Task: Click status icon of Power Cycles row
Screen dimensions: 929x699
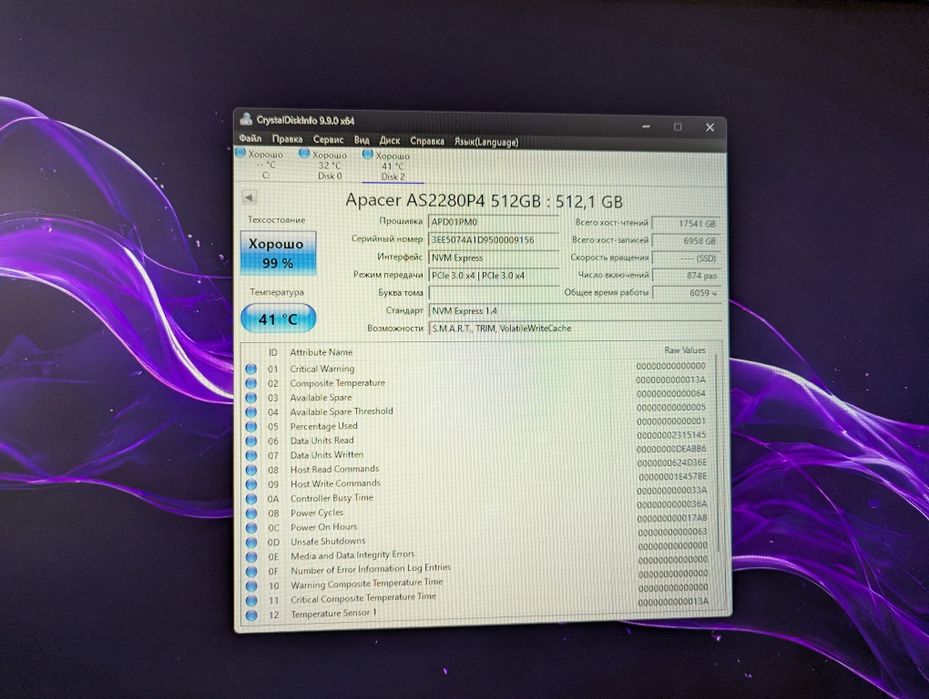Action: tap(251, 514)
